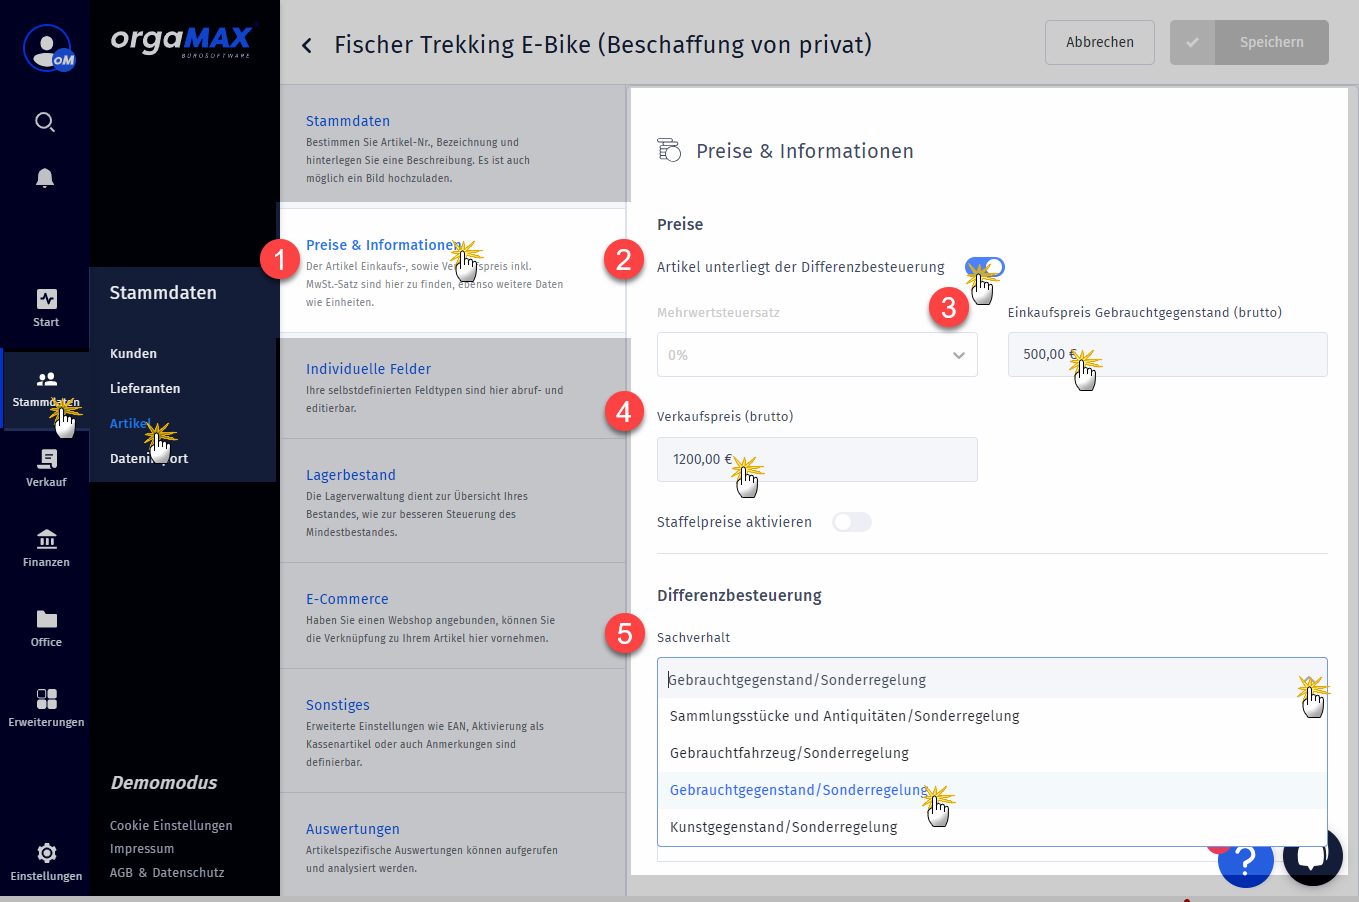
Task: Go back with the left arrow
Action: tap(307, 45)
